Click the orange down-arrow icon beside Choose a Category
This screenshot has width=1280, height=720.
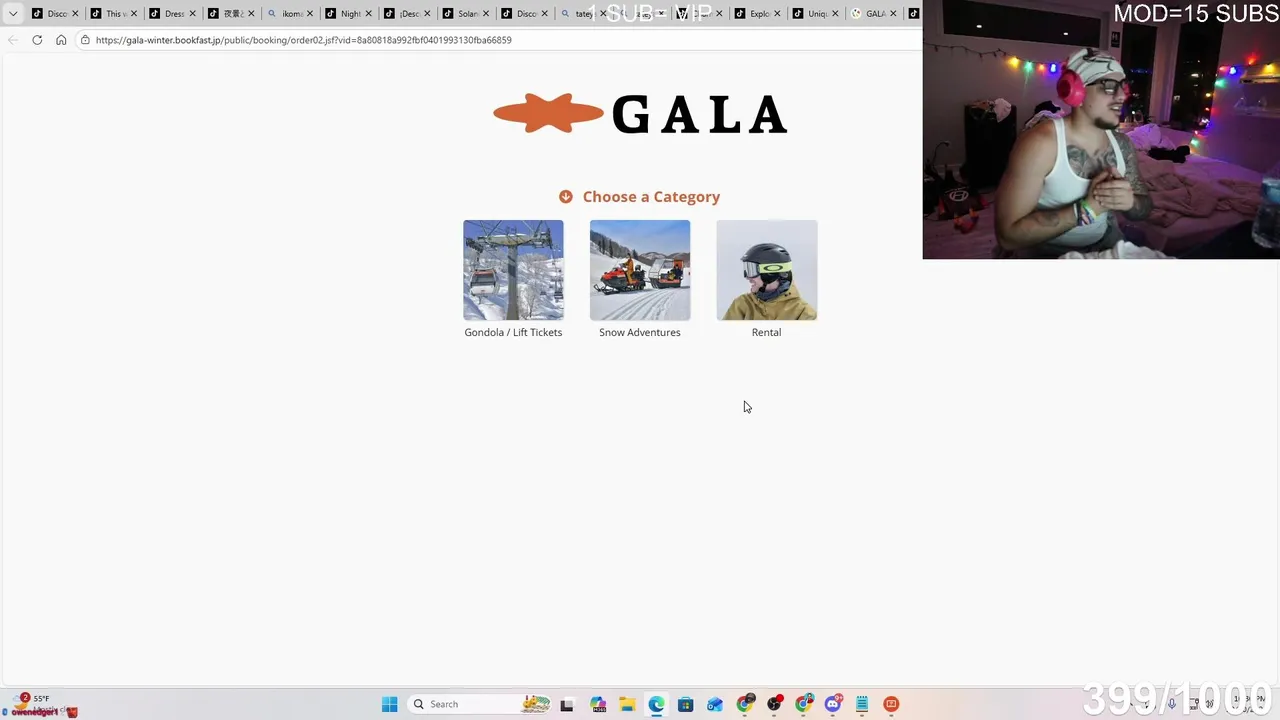566,197
